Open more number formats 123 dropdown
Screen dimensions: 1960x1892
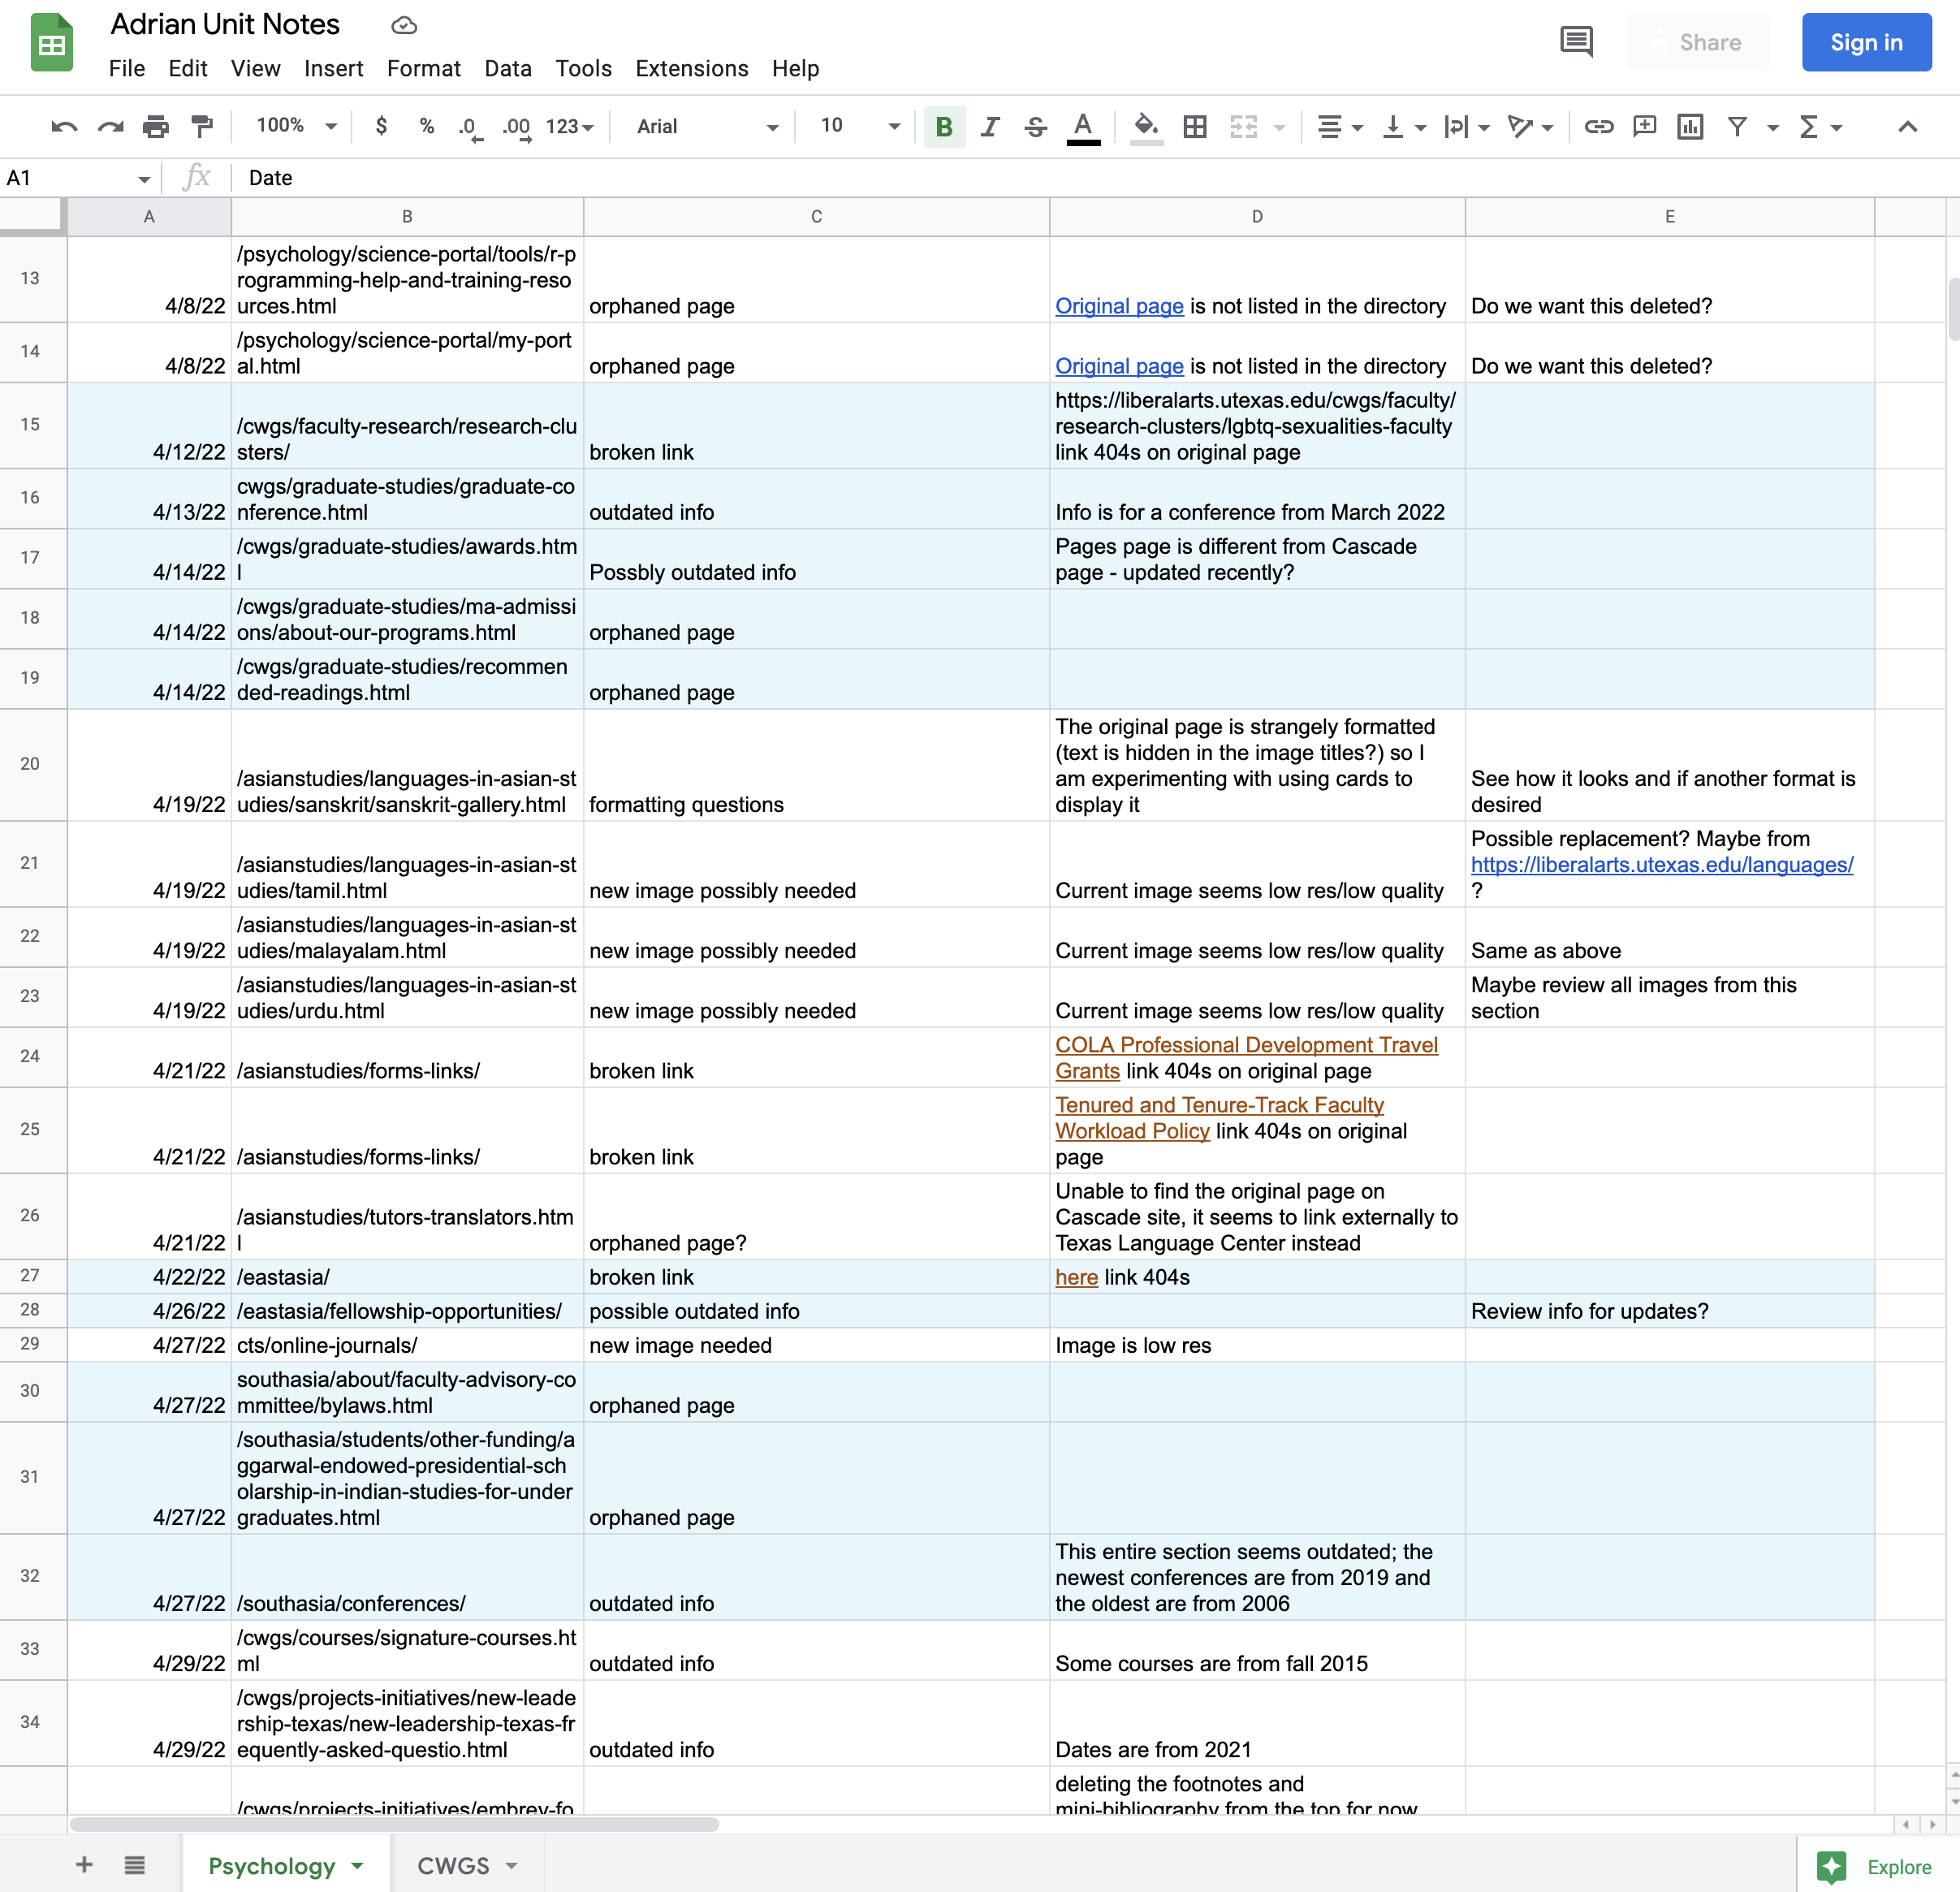[569, 127]
